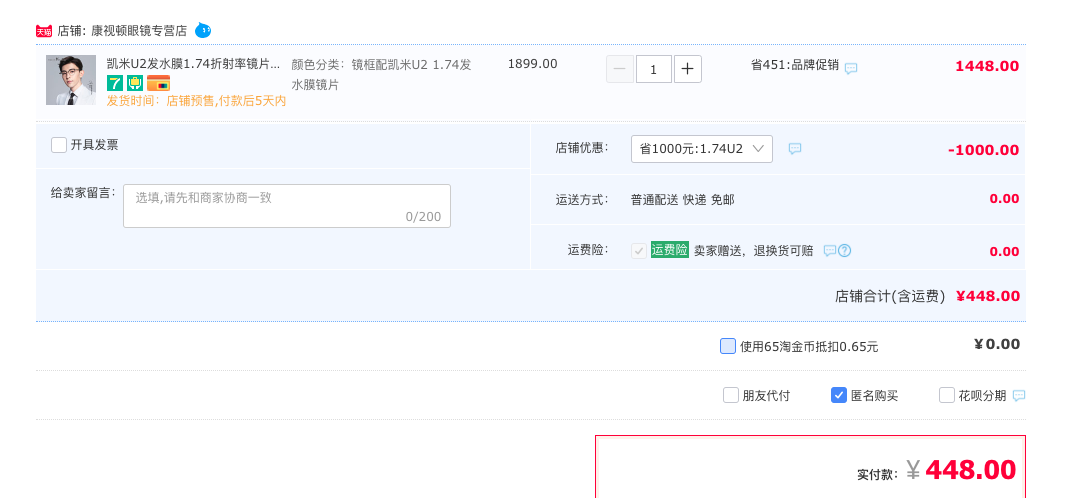The height and width of the screenshot is (498, 1072).
Task: Open store link 康视顿眼镜专营店
Action: coord(139,31)
